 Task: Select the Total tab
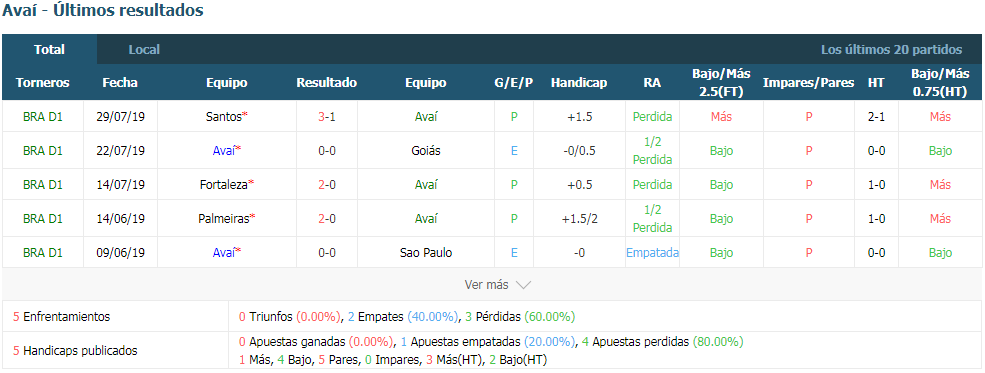click(50, 50)
